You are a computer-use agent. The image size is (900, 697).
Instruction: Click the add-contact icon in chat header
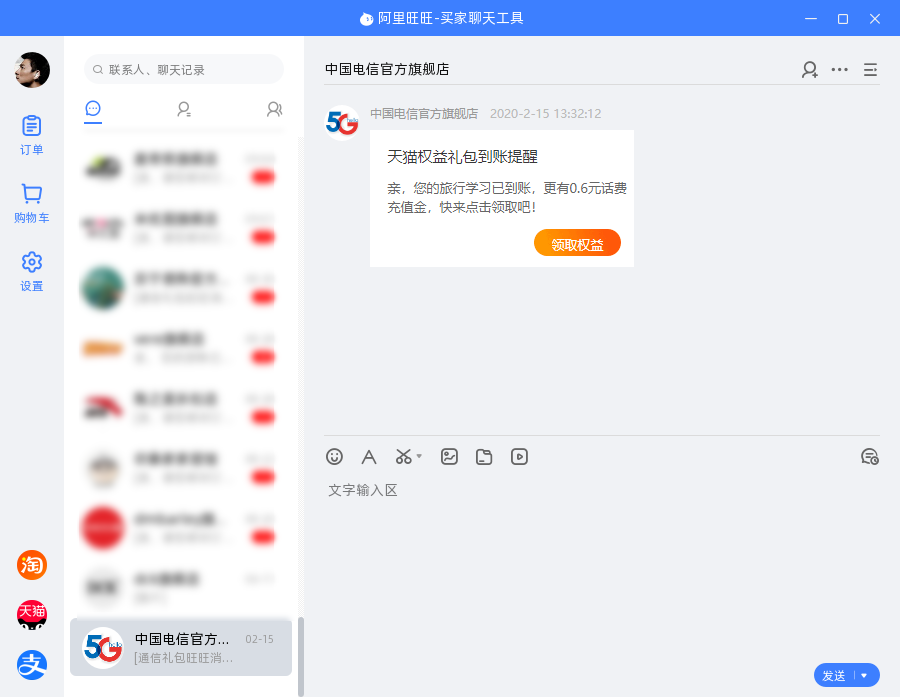click(810, 70)
